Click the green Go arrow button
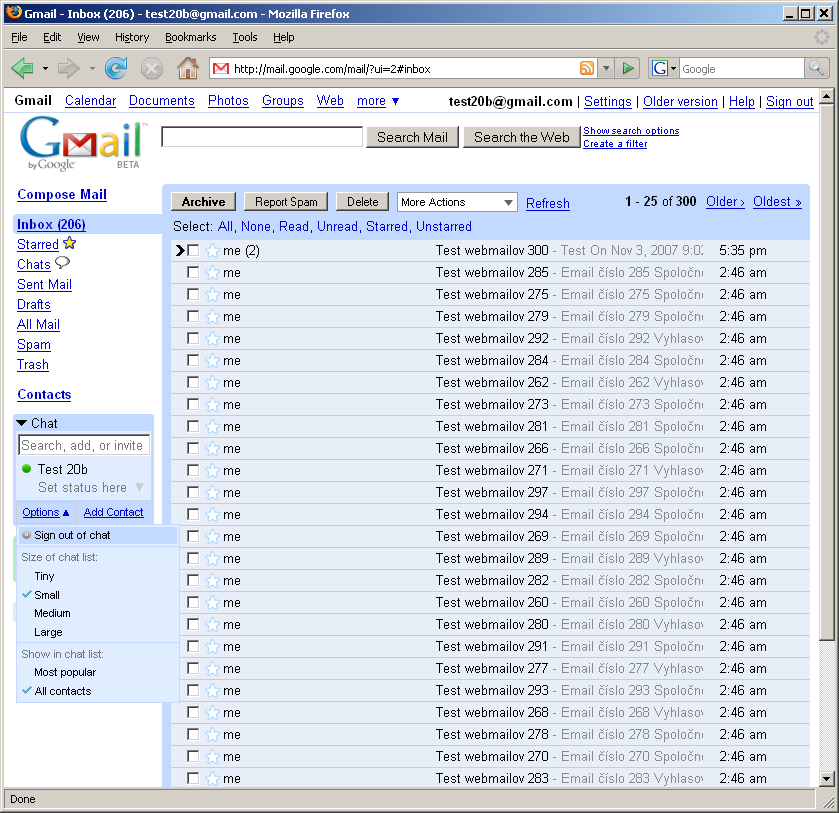 628,68
